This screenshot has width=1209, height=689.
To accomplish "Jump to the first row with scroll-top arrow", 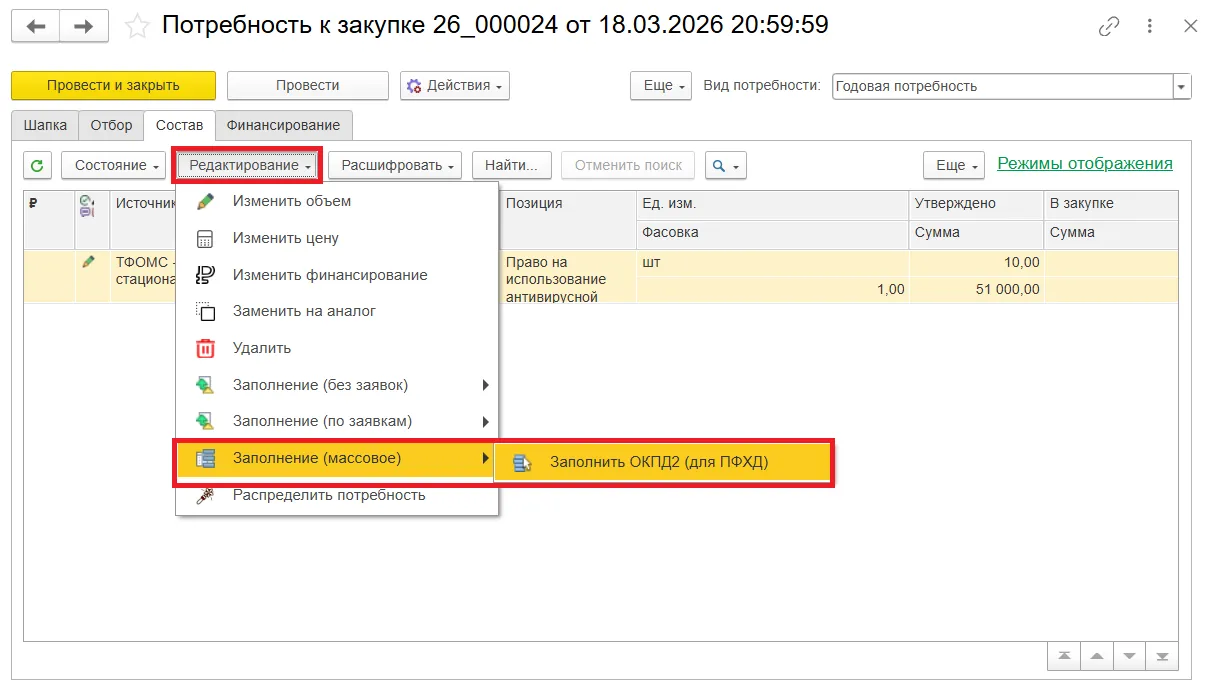I will tap(1065, 656).
